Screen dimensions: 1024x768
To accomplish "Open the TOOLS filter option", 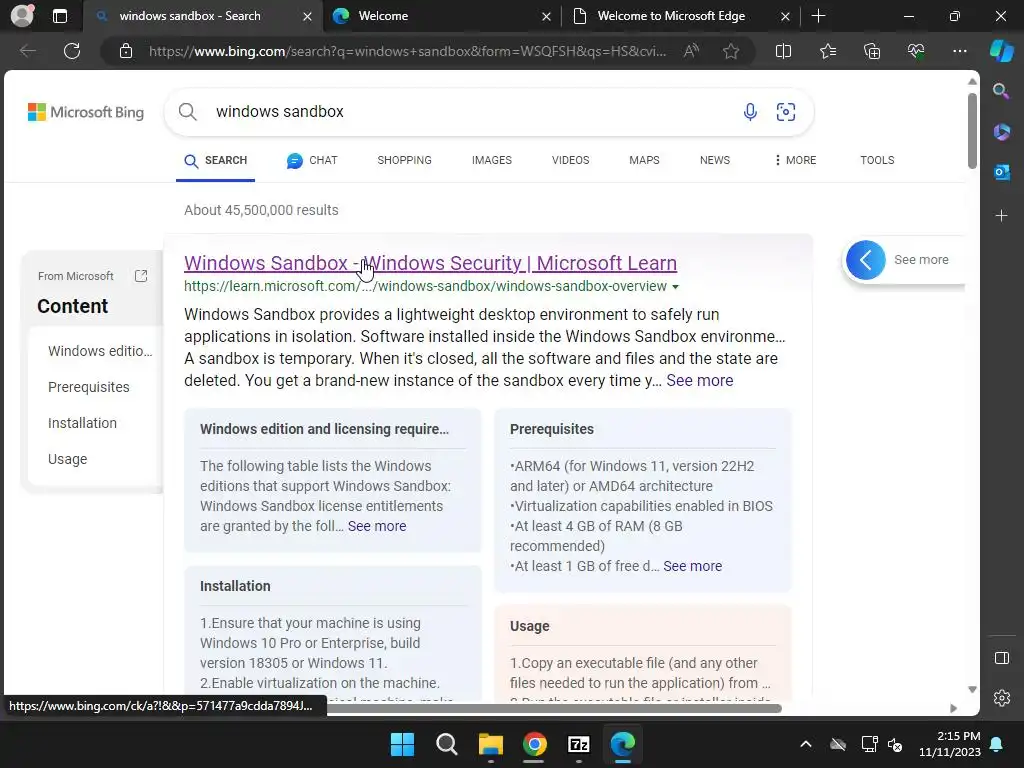I will click(876, 161).
